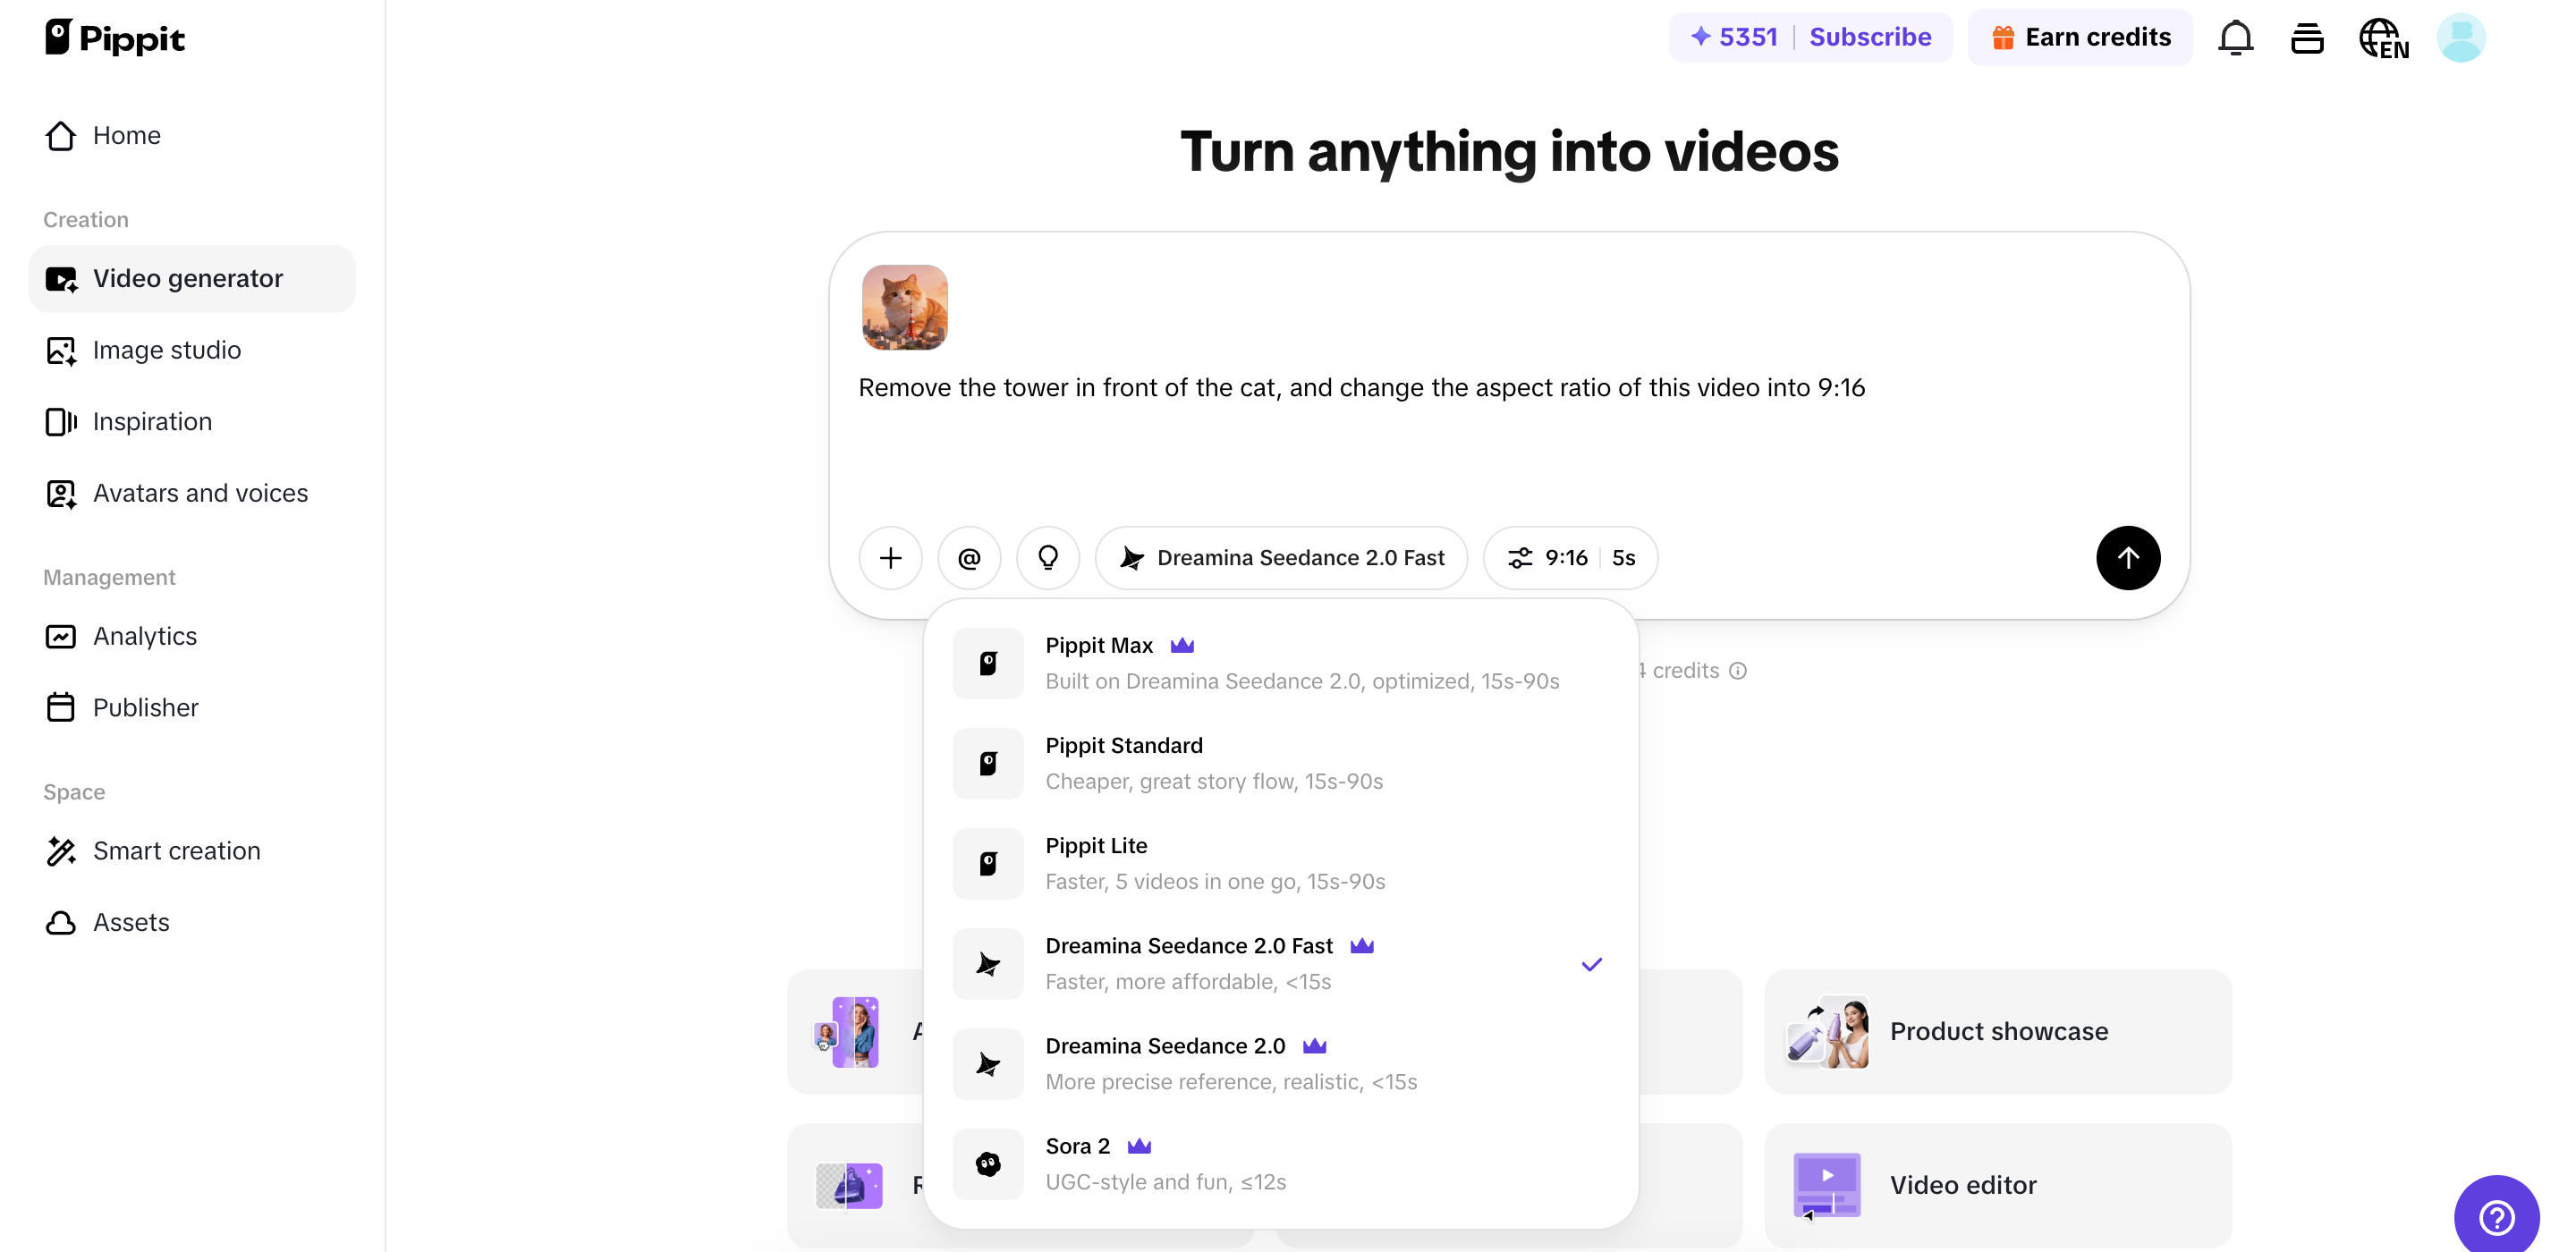This screenshot has width=2576, height=1252.
Task: Click the Earn credits button
Action: 2080,37
